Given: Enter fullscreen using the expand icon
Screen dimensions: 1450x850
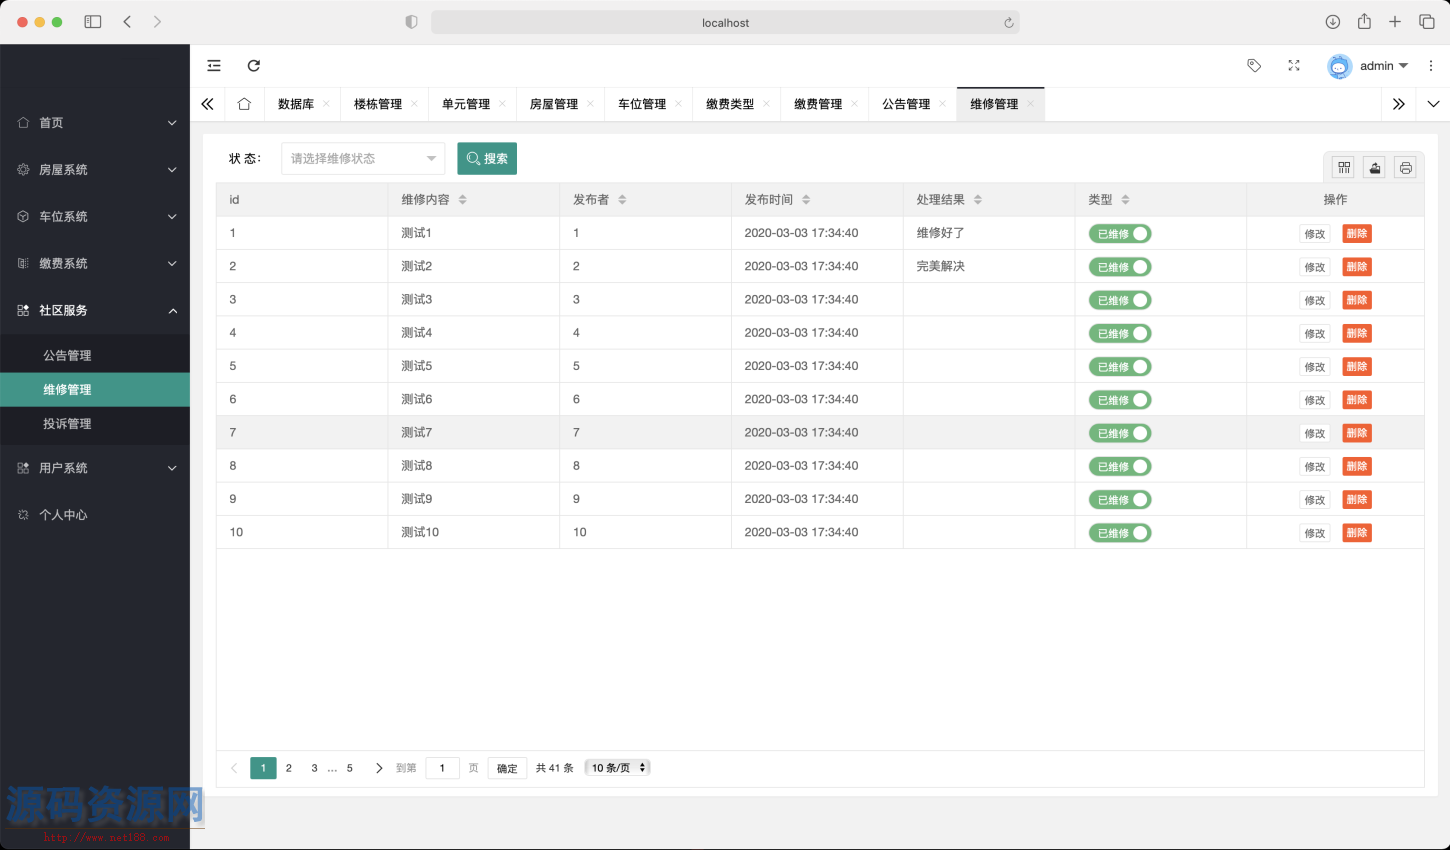Looking at the screenshot, I should [x=1294, y=66].
